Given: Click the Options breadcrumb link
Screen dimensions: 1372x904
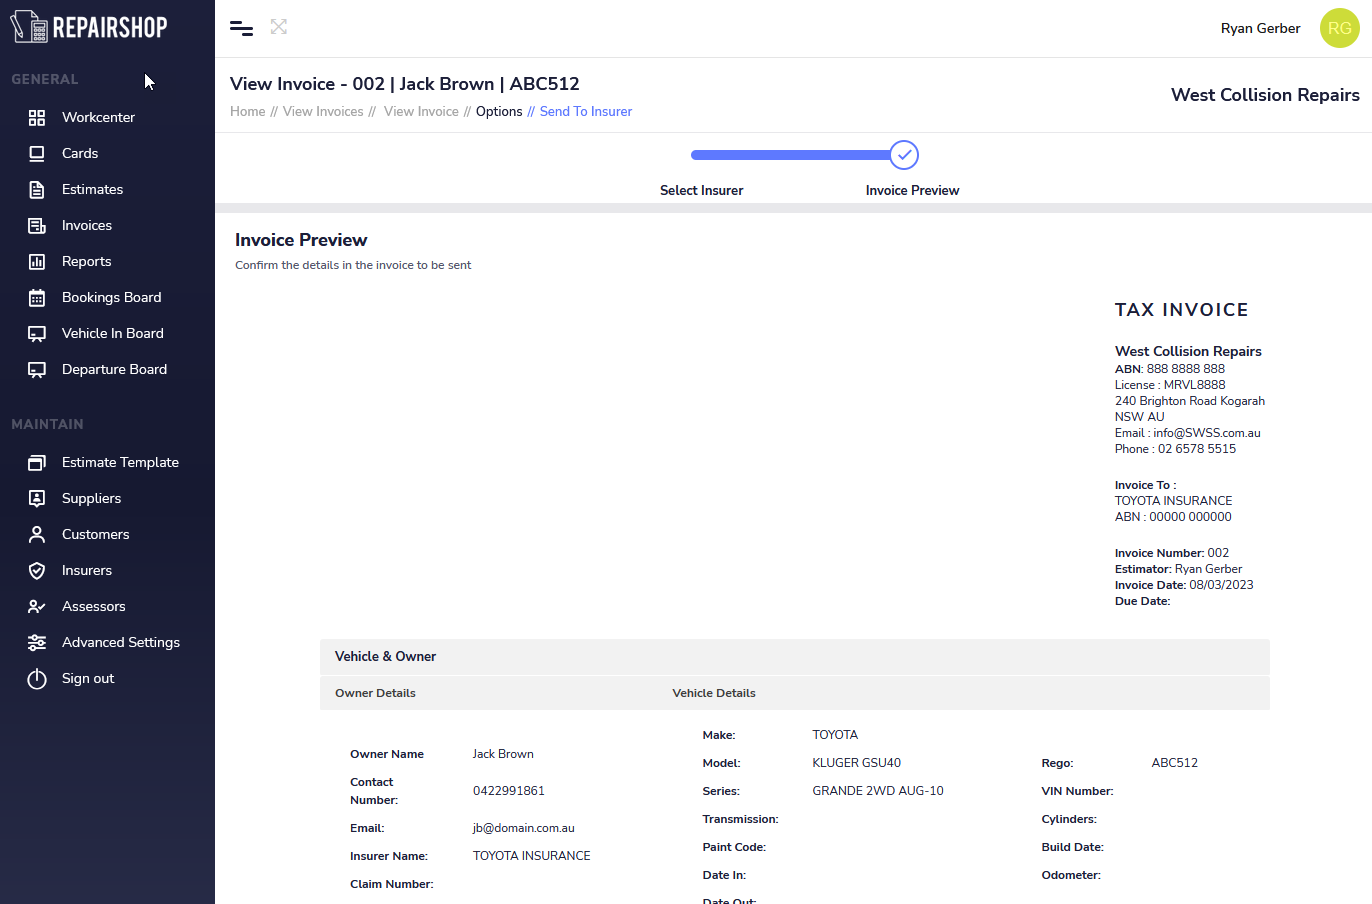Looking at the screenshot, I should [x=499, y=112].
